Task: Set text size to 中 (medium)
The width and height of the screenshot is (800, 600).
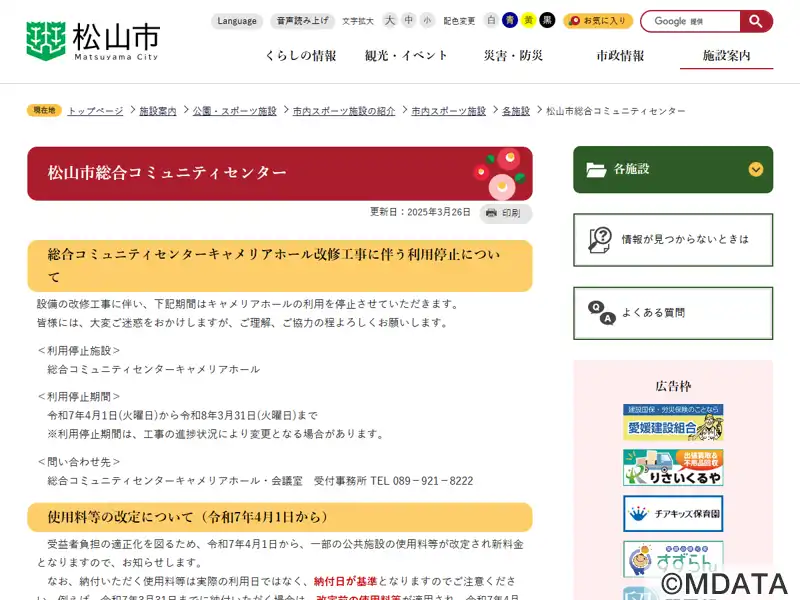Action: tap(409, 20)
